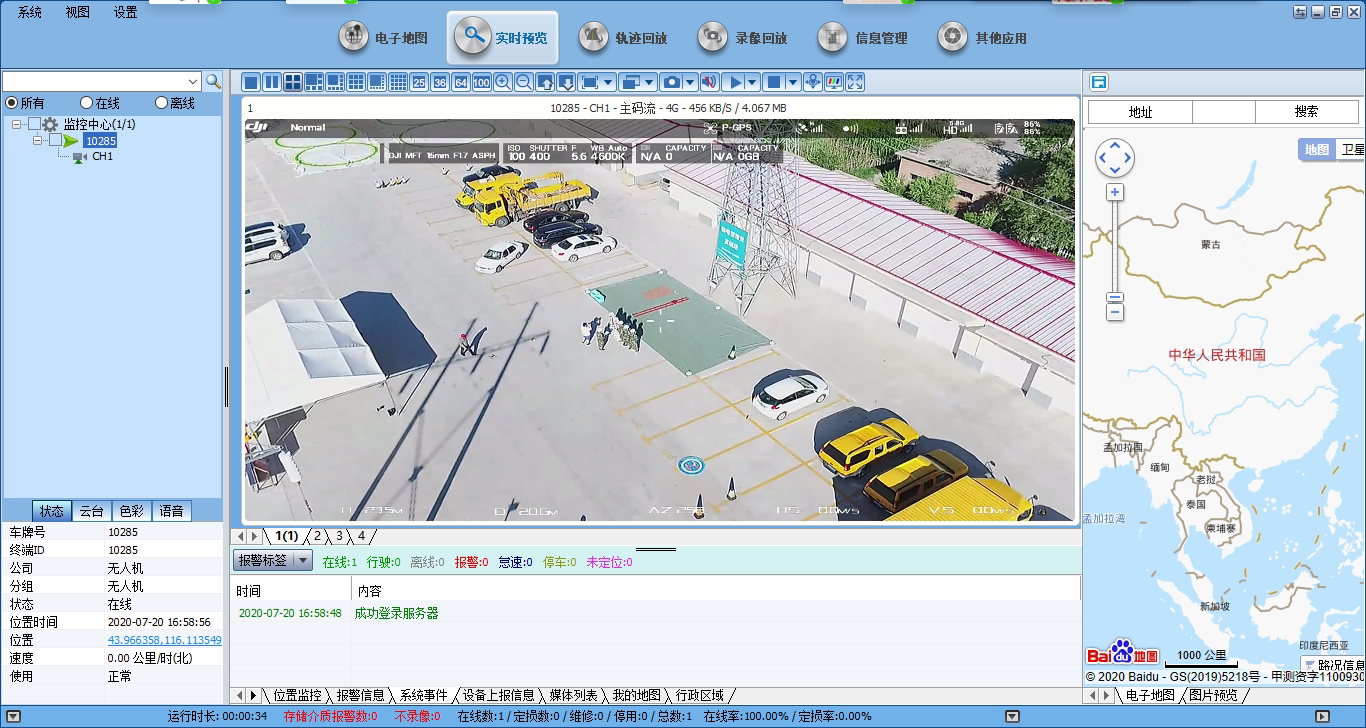Open the PTZ control icon in toolbar
Screen dimensions: 1366x728
pyautogui.click(x=812, y=82)
